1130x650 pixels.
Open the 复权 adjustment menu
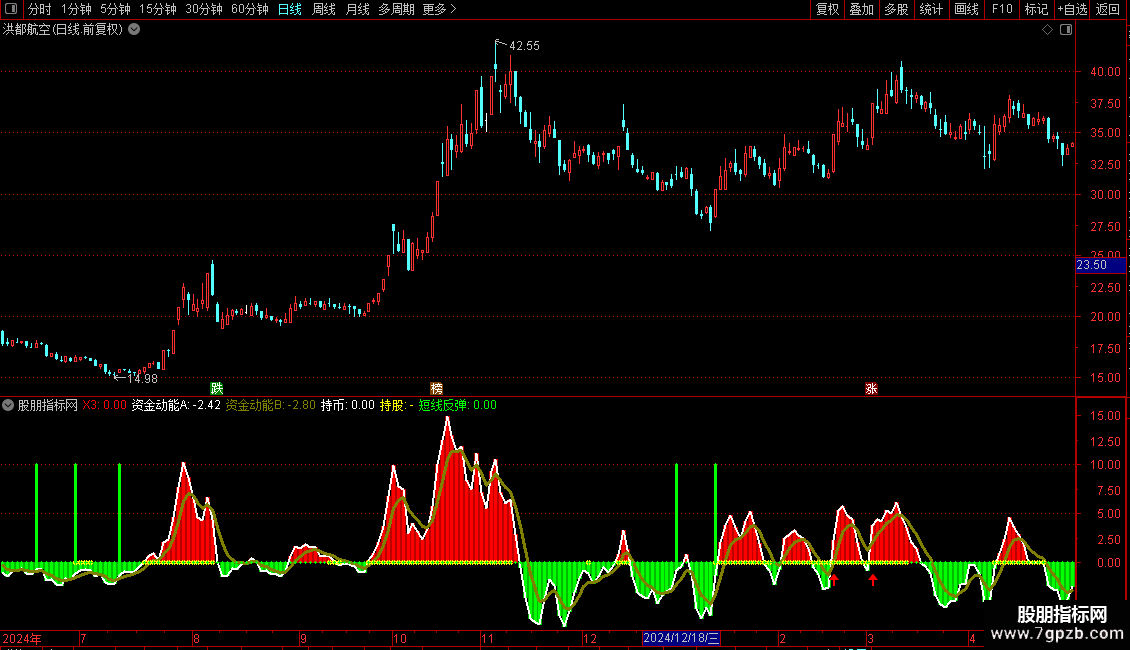click(827, 9)
